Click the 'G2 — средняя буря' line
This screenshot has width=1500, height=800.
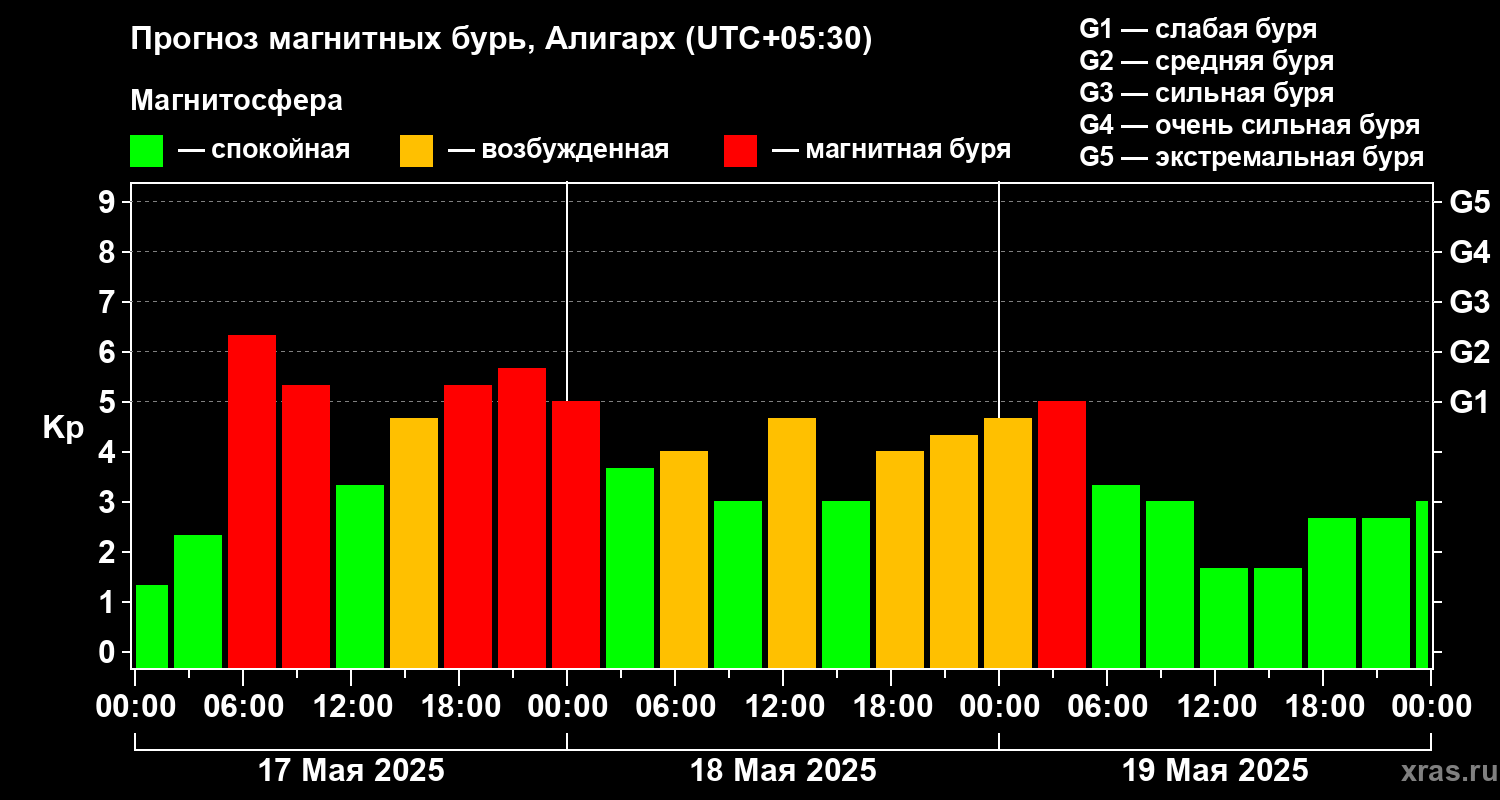pyautogui.click(x=1206, y=61)
